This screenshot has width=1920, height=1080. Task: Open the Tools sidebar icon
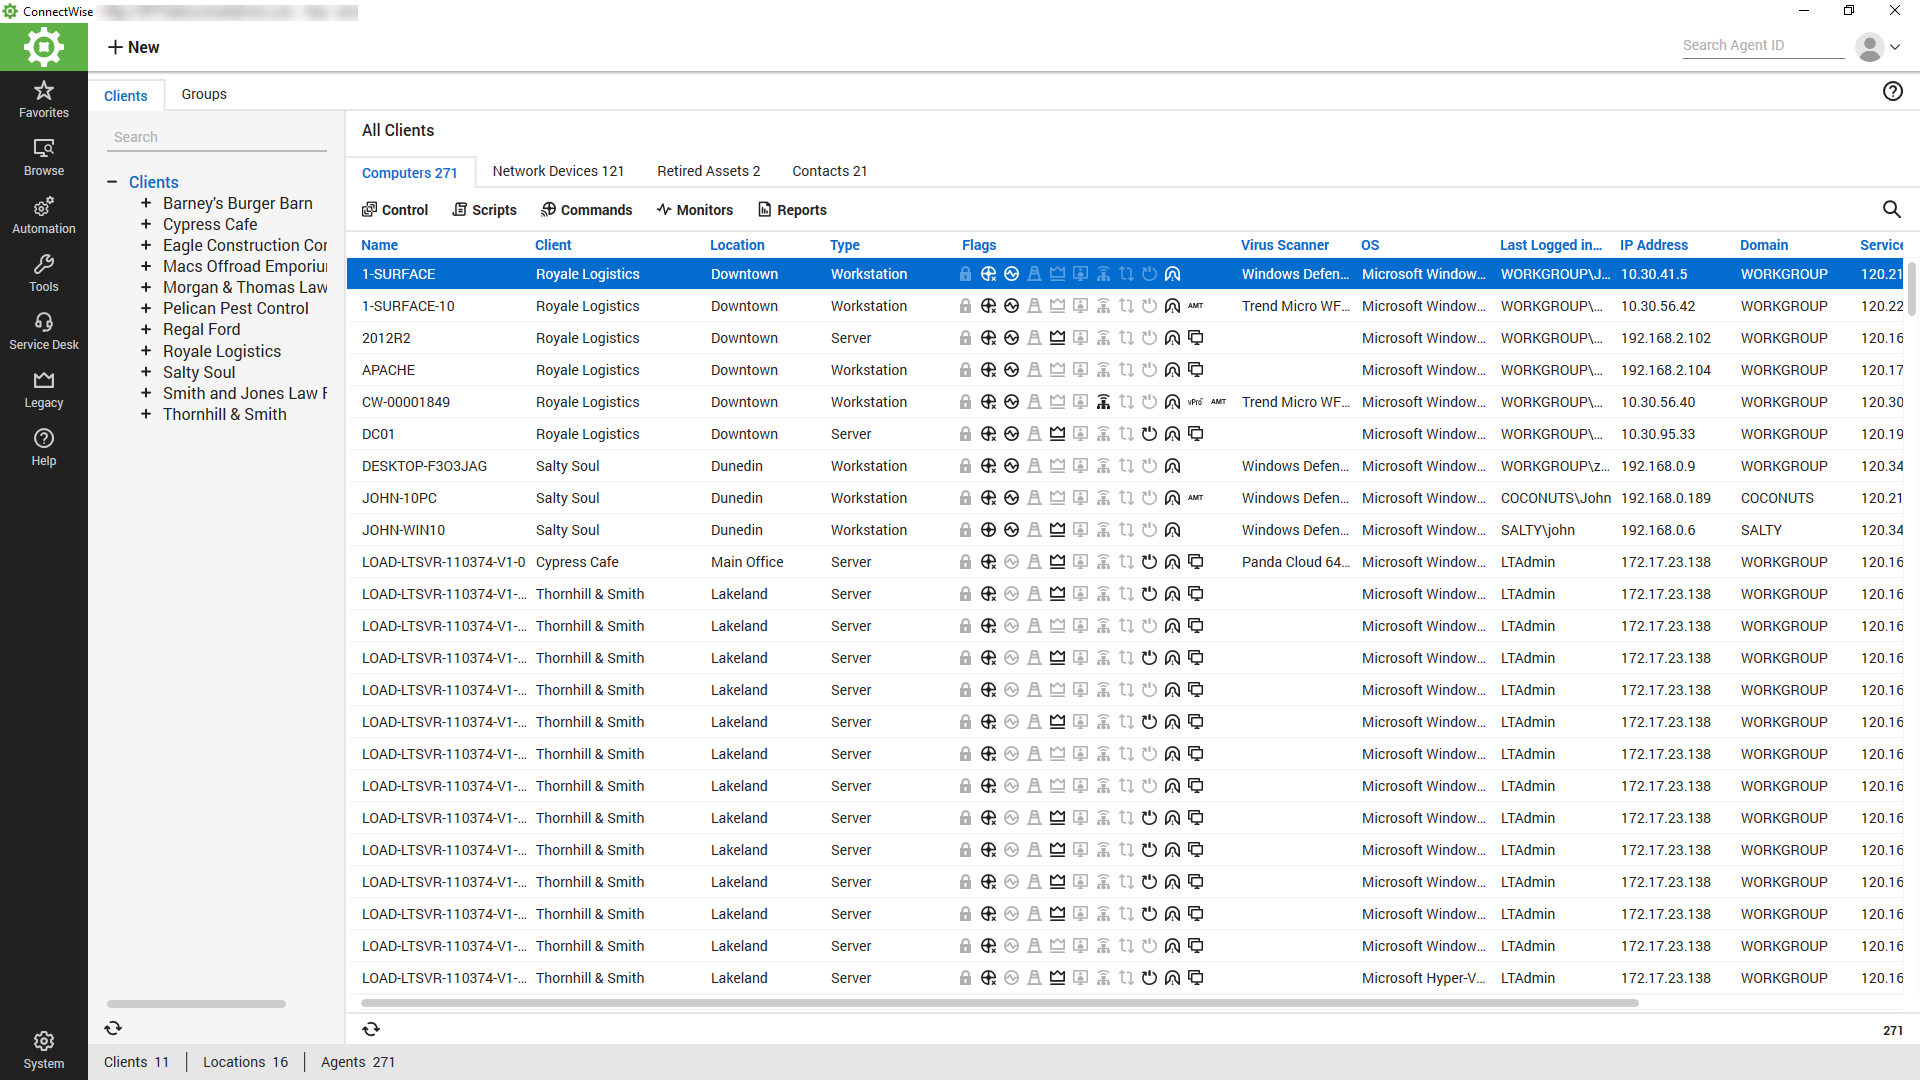click(43, 273)
